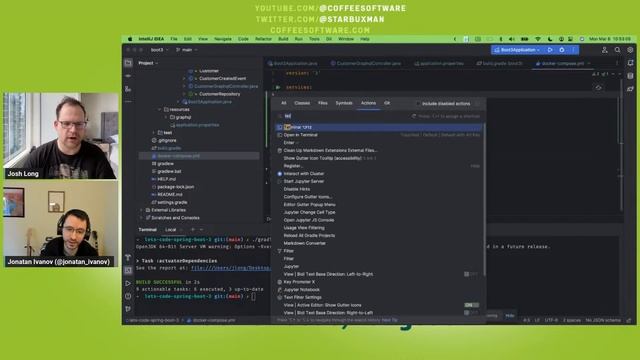Select the Interact with Cluster radio action
The image size is (640, 360).
280,174
